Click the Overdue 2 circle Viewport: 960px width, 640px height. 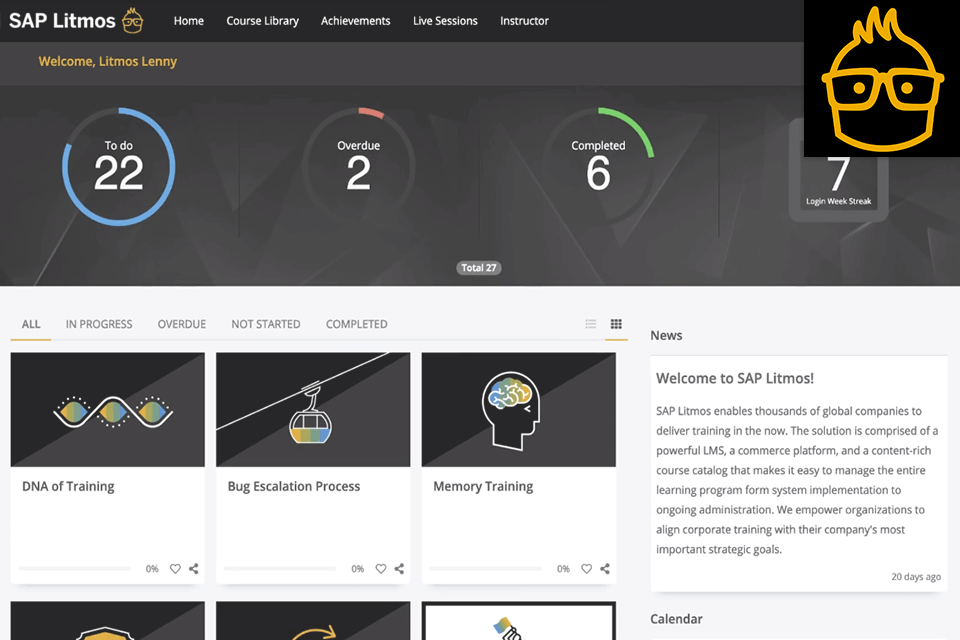(359, 167)
